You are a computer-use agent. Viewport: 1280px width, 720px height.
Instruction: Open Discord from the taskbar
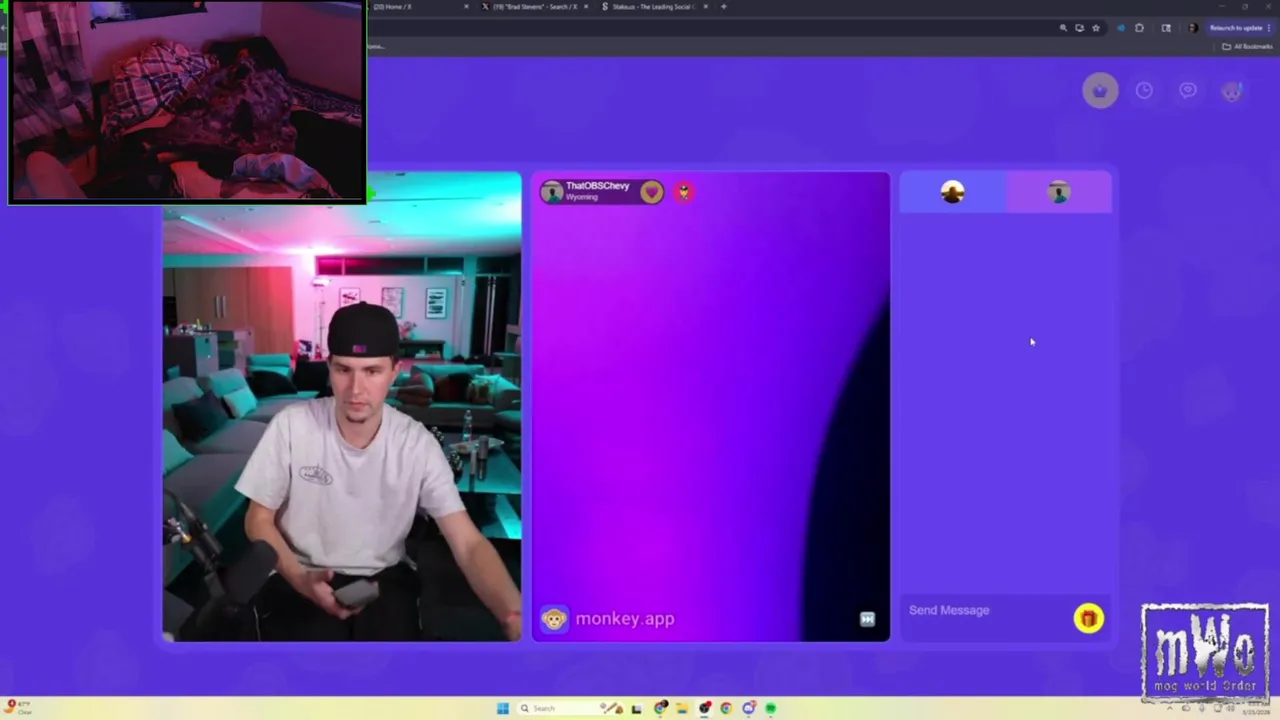coord(749,708)
